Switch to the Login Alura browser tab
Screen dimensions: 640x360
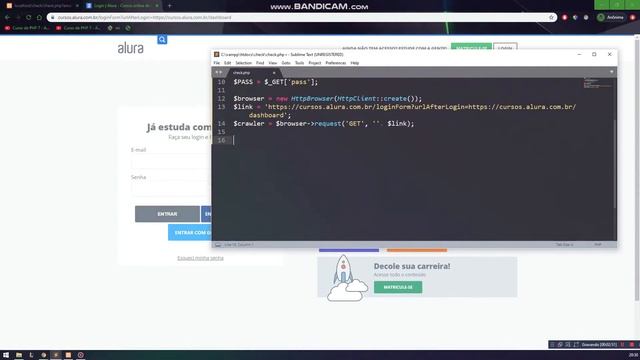[122, 6]
